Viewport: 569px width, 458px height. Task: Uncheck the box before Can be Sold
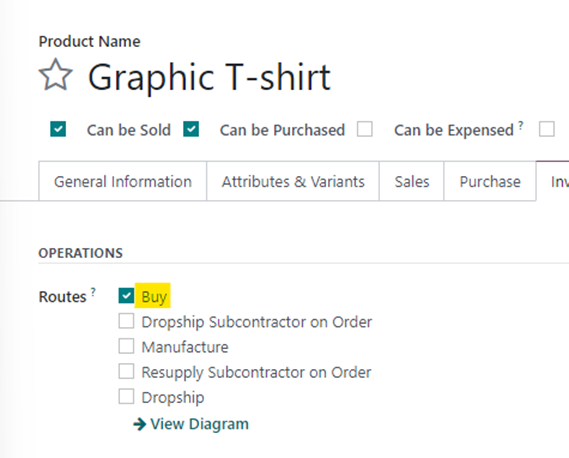[58, 129]
